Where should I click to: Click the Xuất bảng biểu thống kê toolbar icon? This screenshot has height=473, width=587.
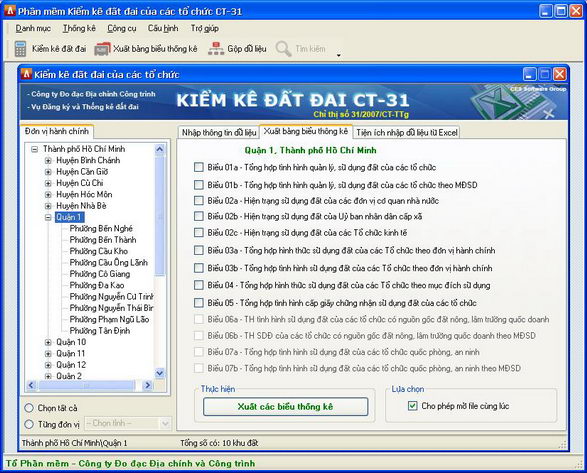click(x=102, y=49)
